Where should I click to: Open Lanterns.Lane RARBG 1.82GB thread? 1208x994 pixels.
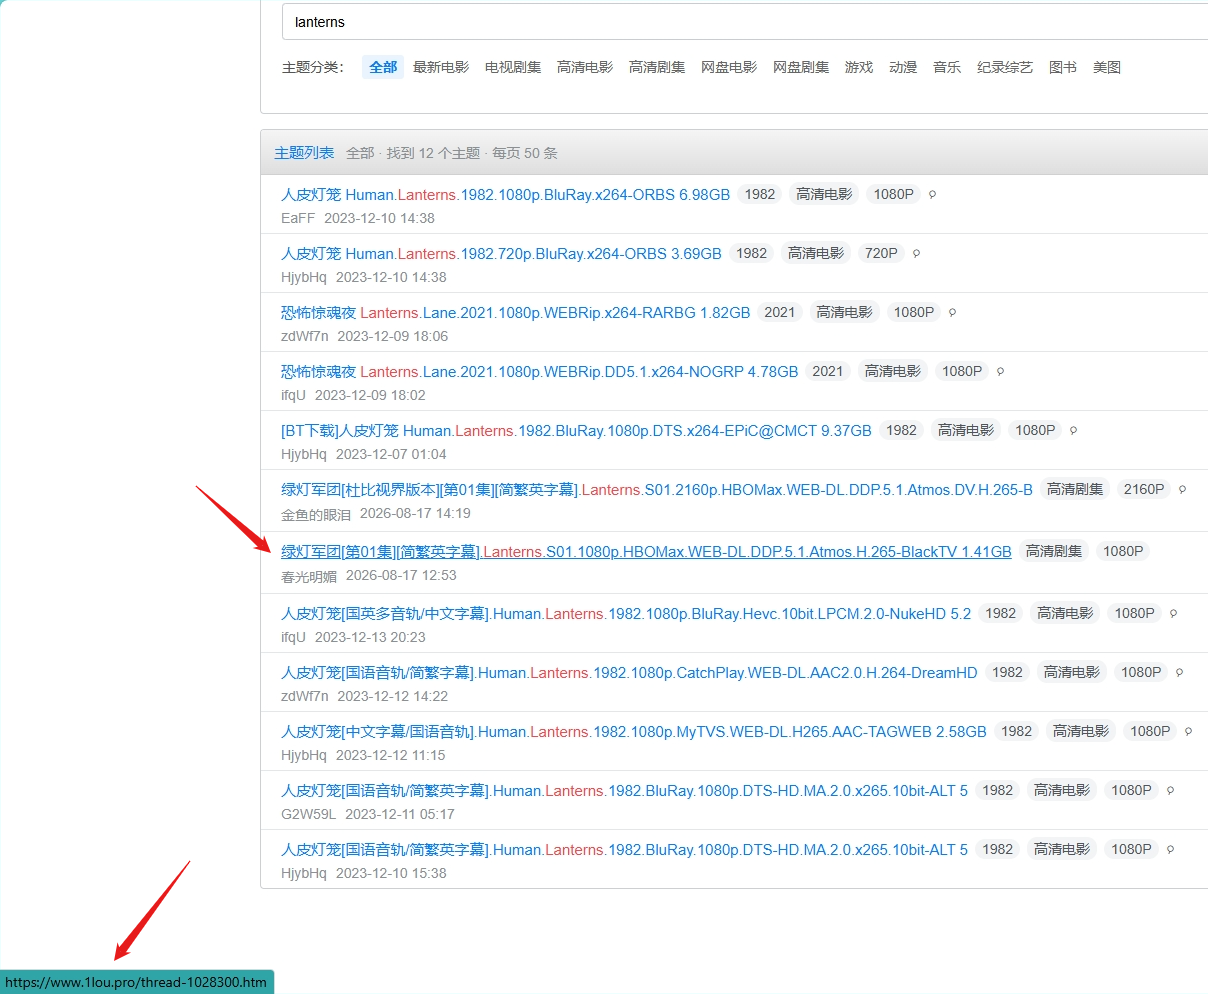pos(515,313)
